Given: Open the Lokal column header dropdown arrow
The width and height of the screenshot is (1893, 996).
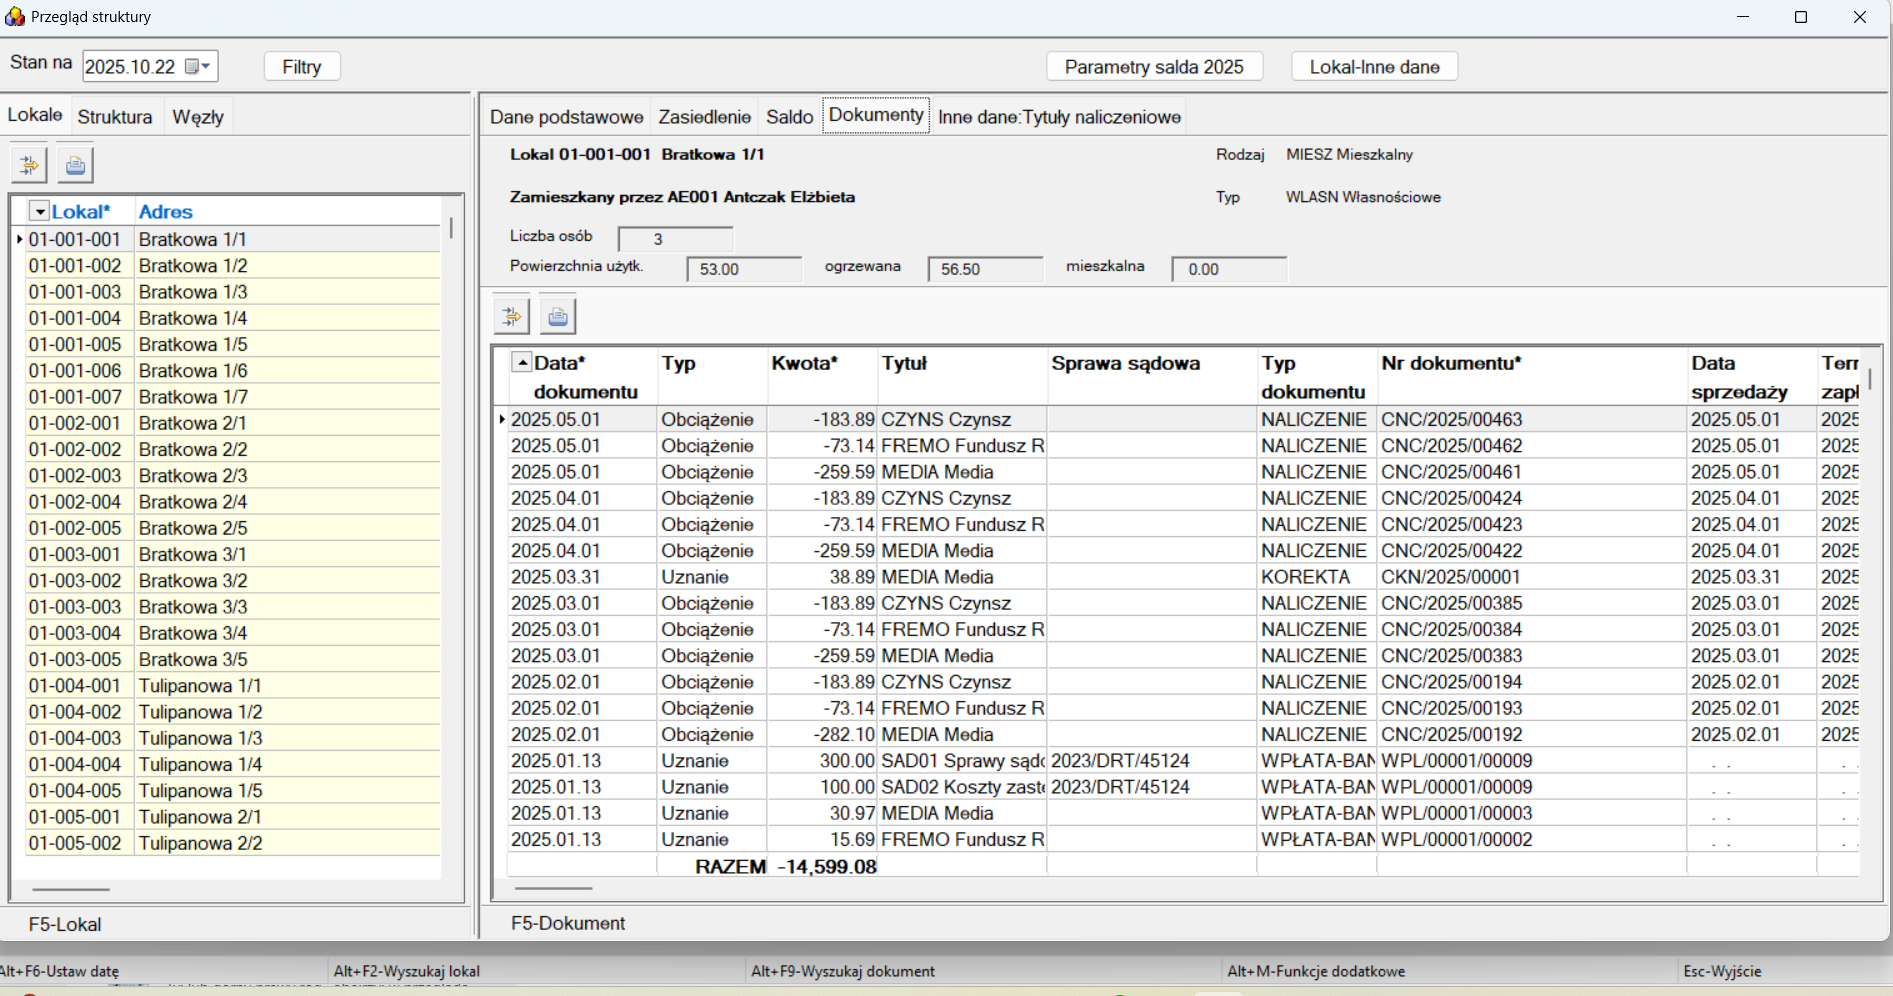Looking at the screenshot, I should (x=39, y=211).
